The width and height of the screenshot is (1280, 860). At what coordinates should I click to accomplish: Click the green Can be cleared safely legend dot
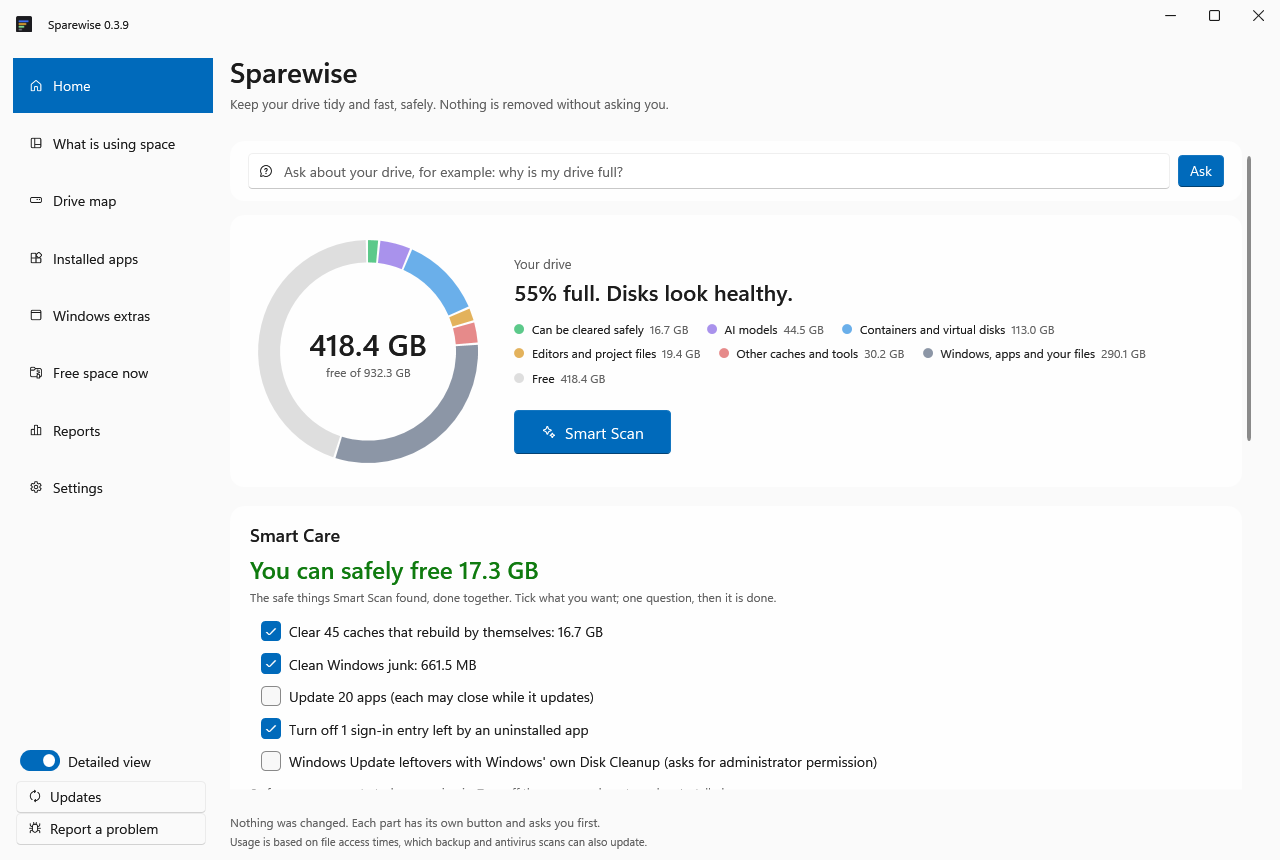(x=519, y=329)
